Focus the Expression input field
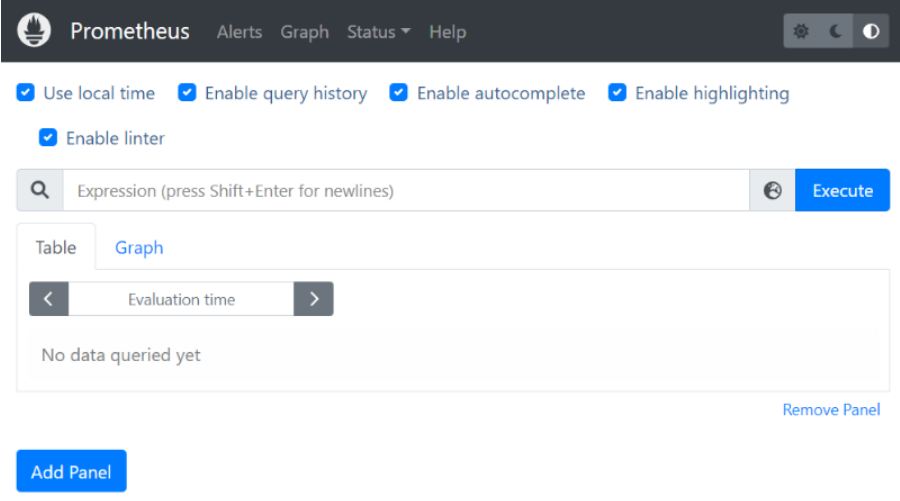Image resolution: width=900 pixels, height=501 pixels. point(406,190)
